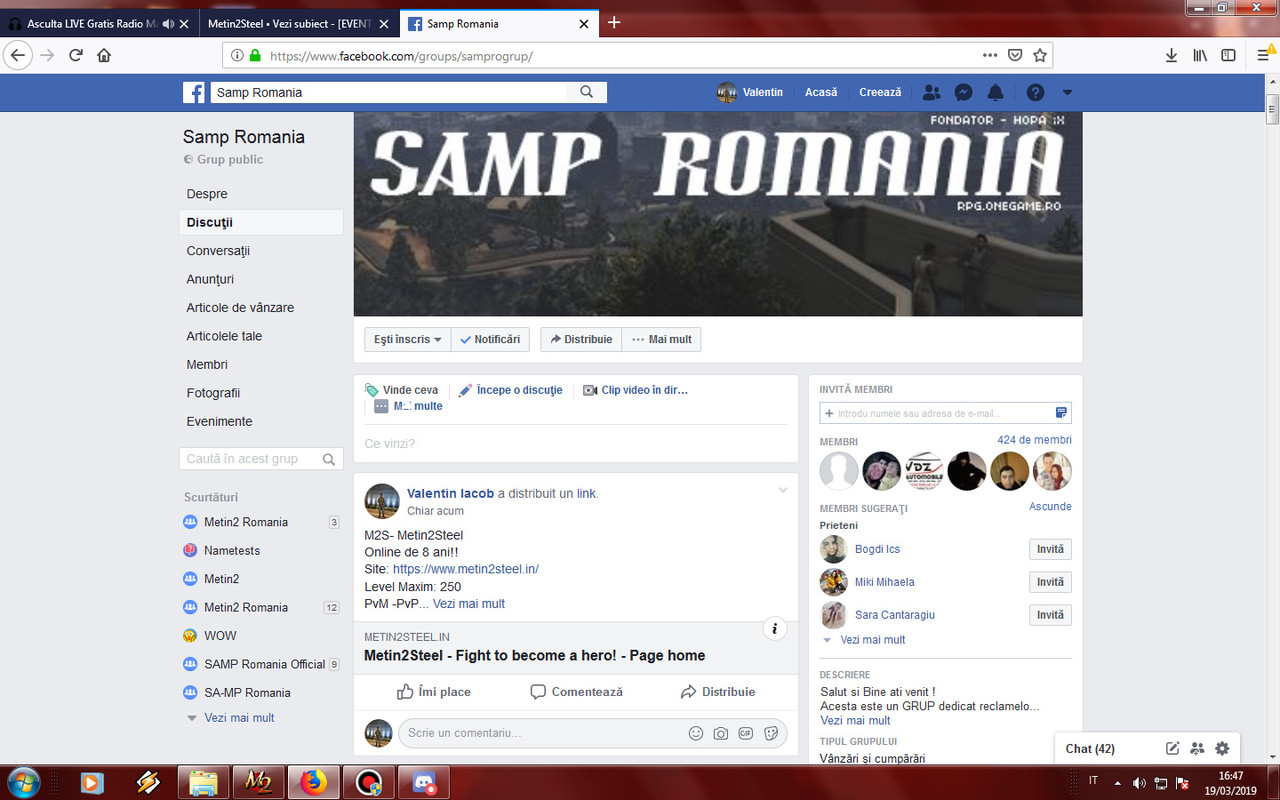Screen dimensions: 1280x800
Task: Toggle Notificări for the group
Action: click(x=490, y=339)
